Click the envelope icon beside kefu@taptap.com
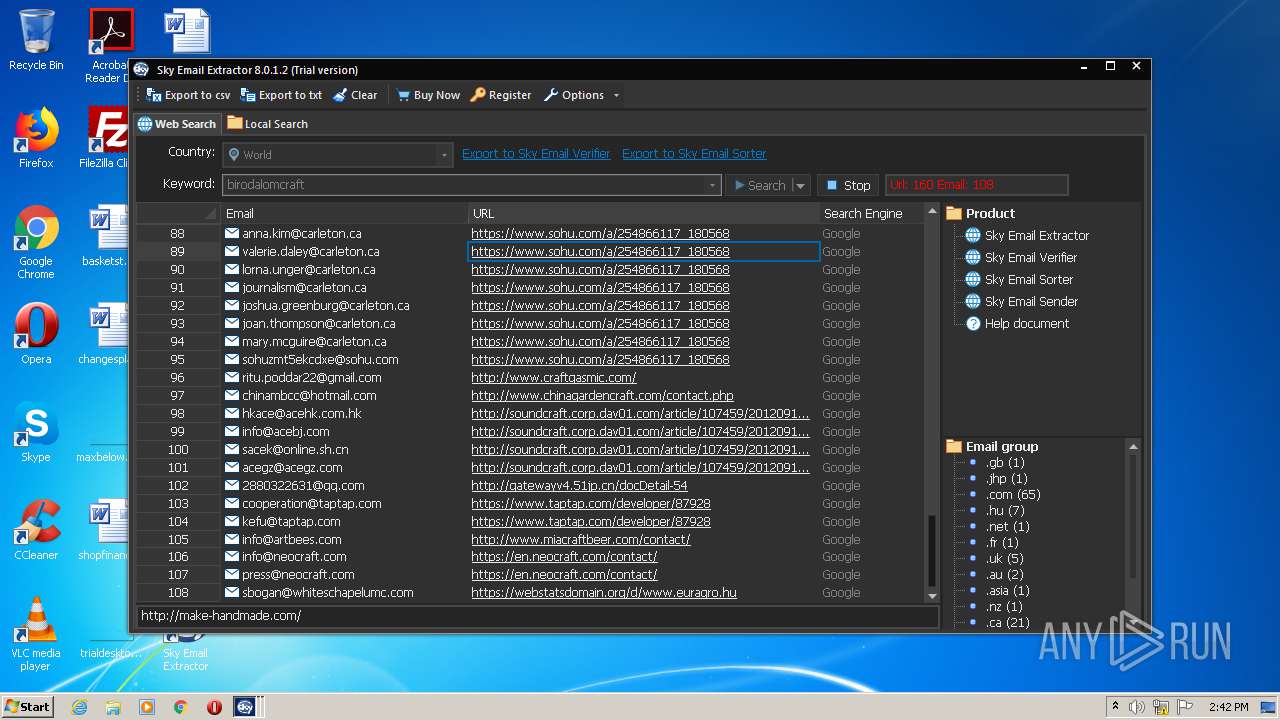 tap(232, 522)
